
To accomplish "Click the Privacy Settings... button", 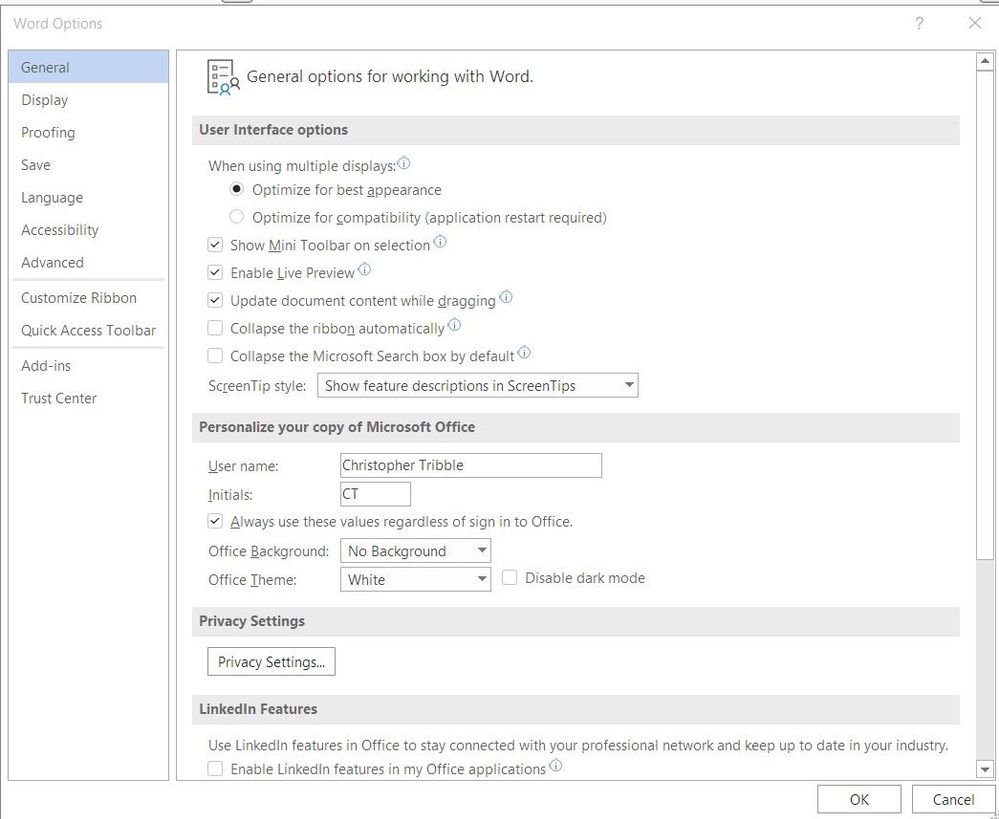I will point(271,662).
